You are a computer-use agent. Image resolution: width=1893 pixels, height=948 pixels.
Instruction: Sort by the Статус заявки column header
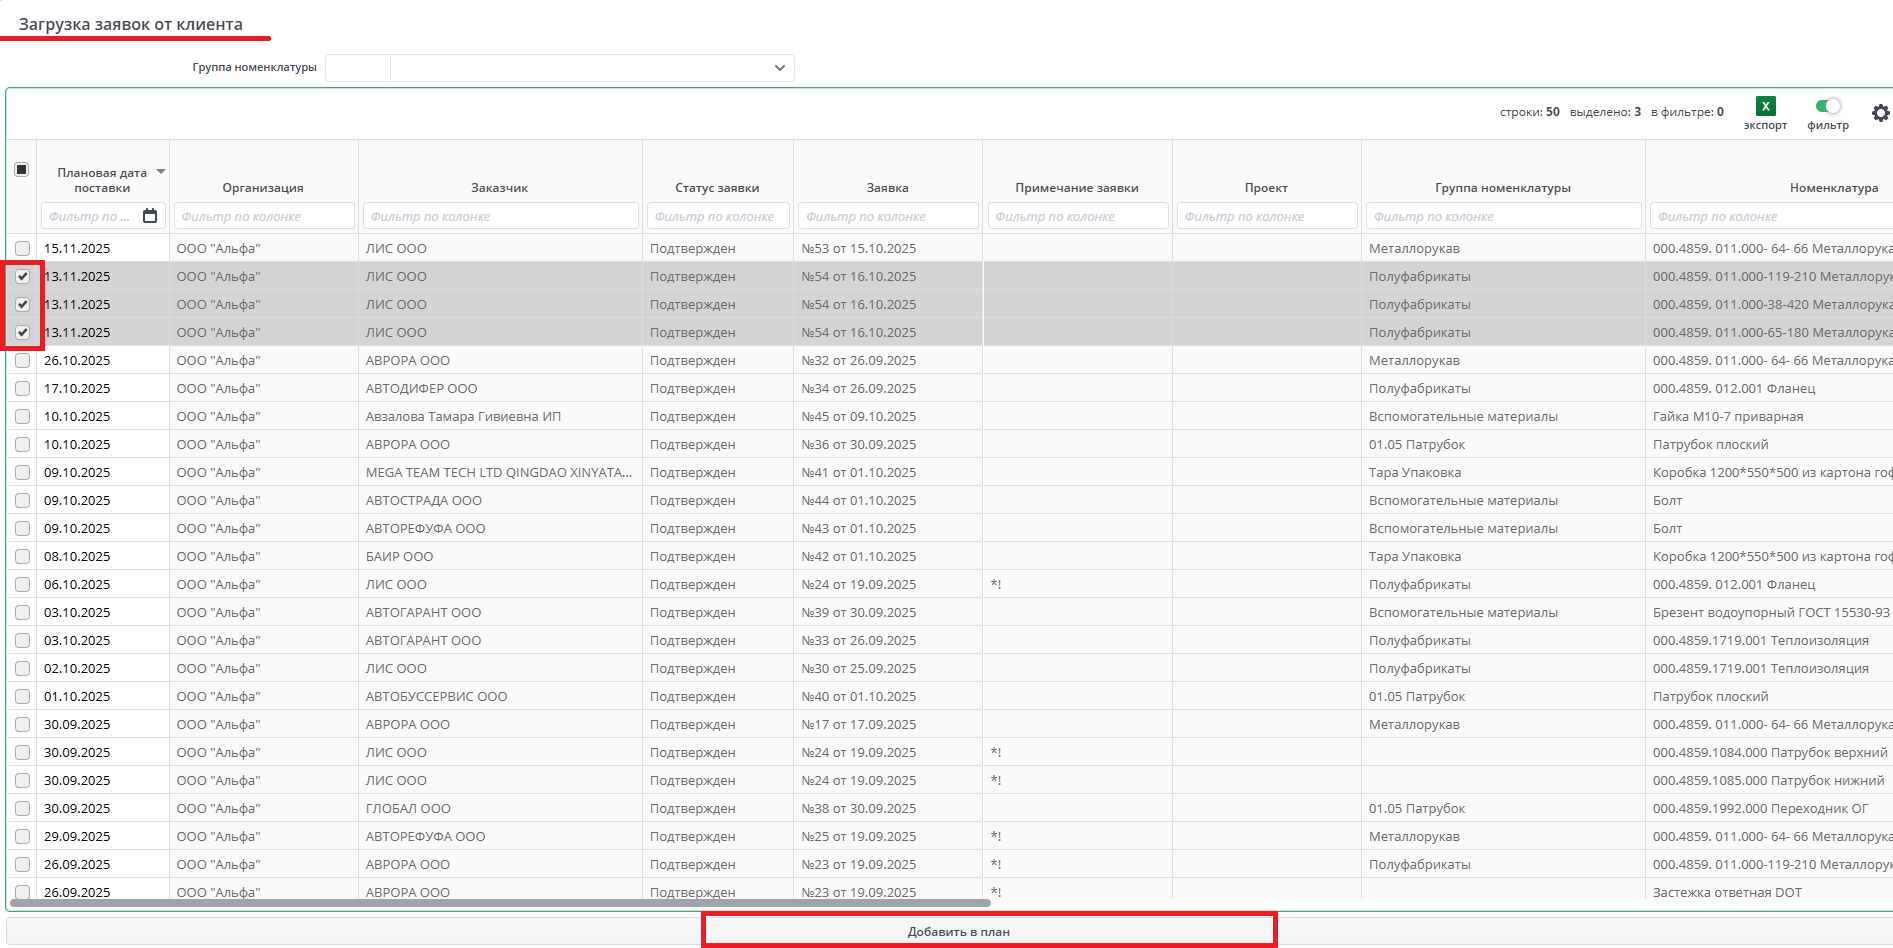point(717,188)
